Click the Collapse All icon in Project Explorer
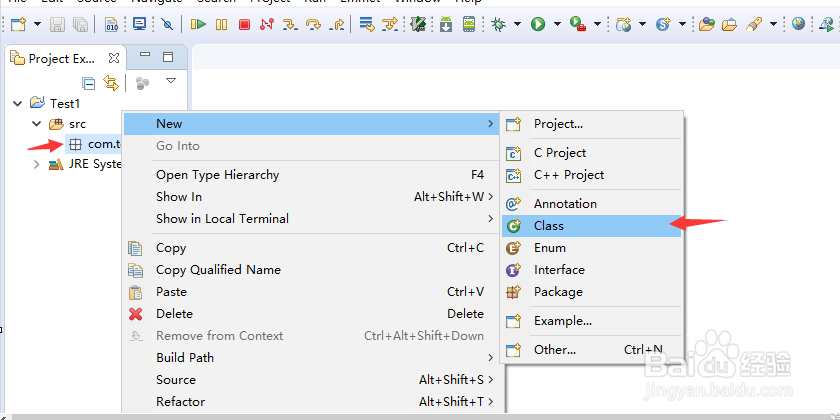The width and height of the screenshot is (840, 420). (89, 84)
